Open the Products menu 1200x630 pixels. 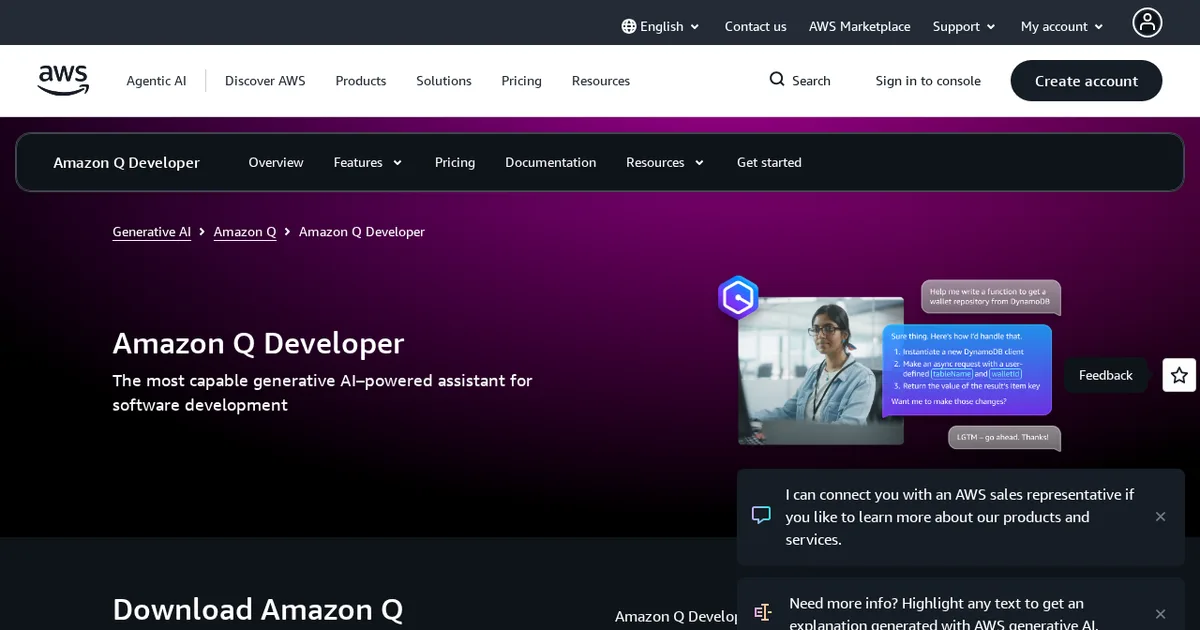(x=361, y=81)
